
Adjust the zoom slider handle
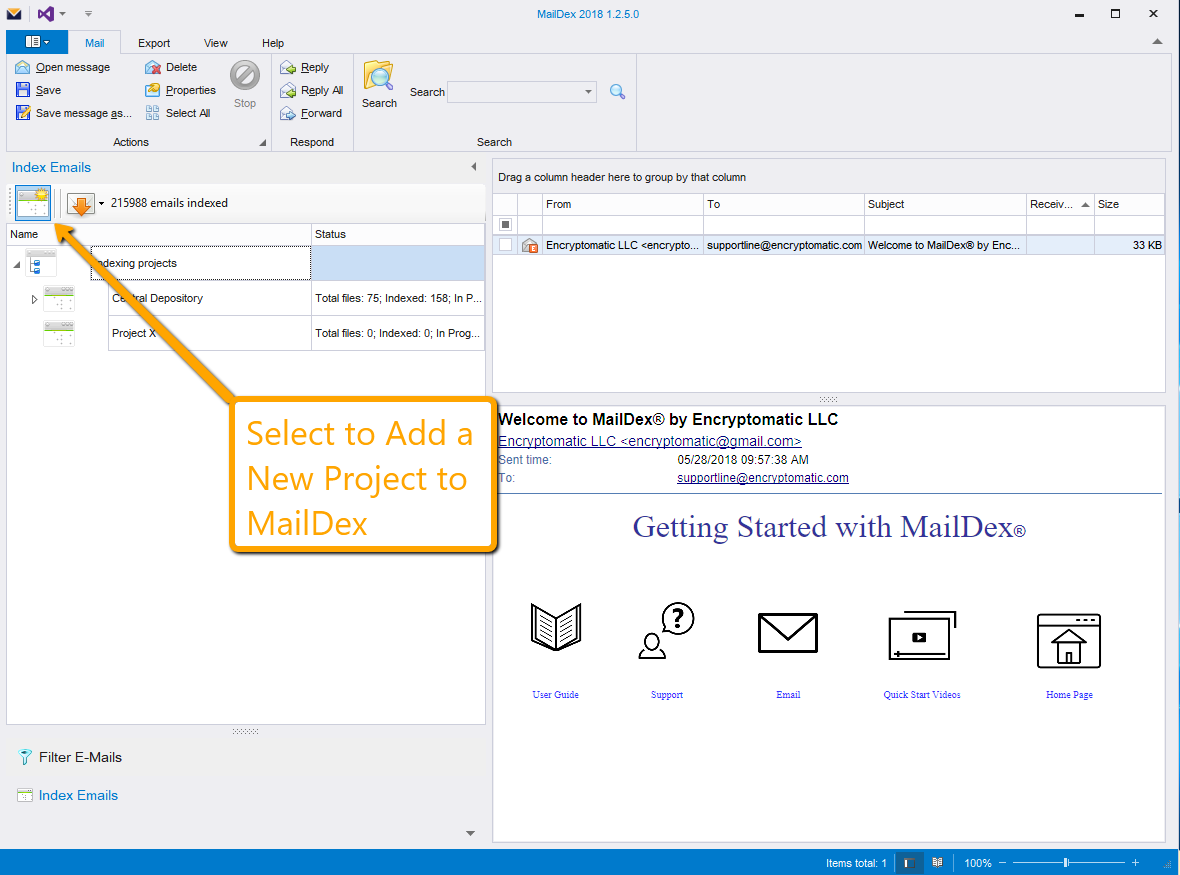point(1066,863)
